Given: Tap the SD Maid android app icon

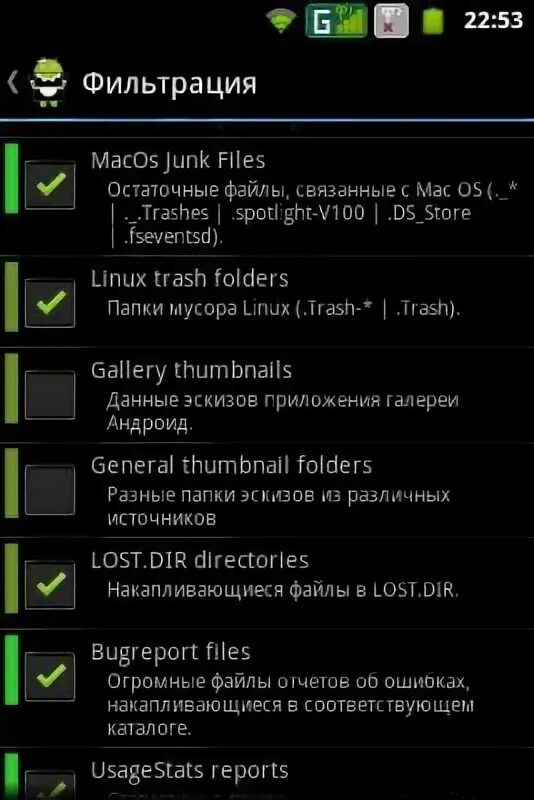Looking at the screenshot, I should point(48,83).
